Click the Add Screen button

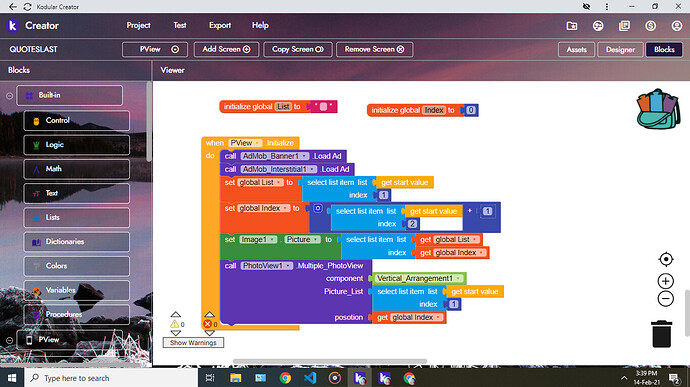click(226, 49)
